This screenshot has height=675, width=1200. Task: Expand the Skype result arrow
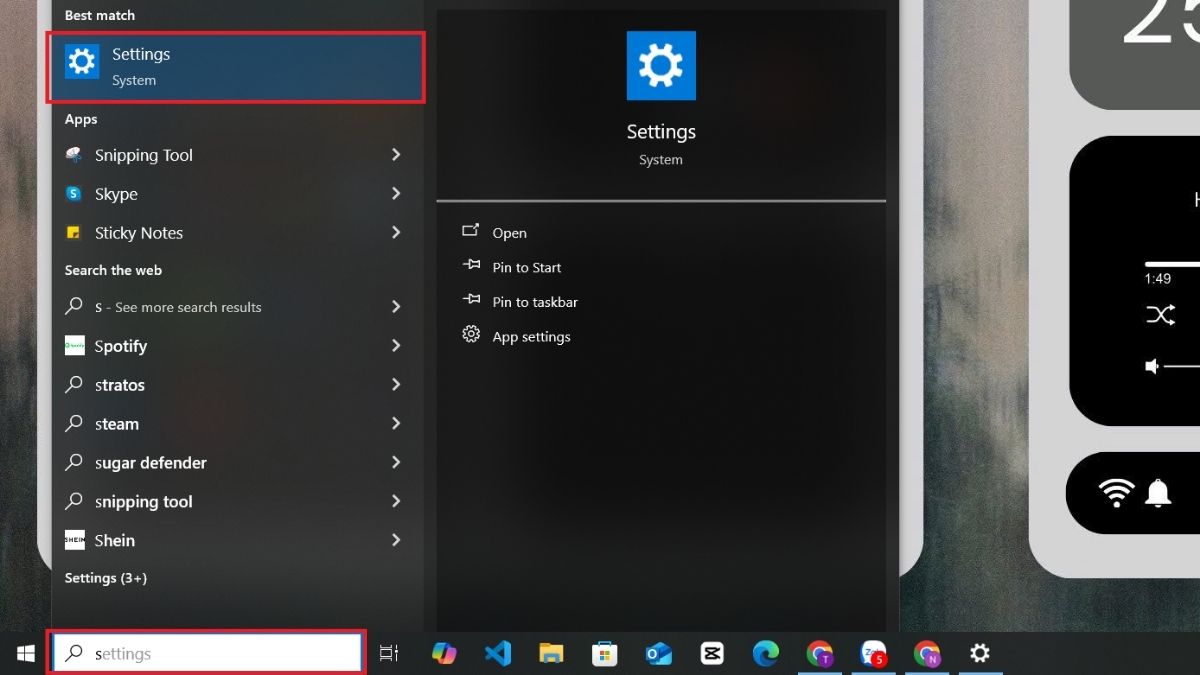(x=396, y=193)
